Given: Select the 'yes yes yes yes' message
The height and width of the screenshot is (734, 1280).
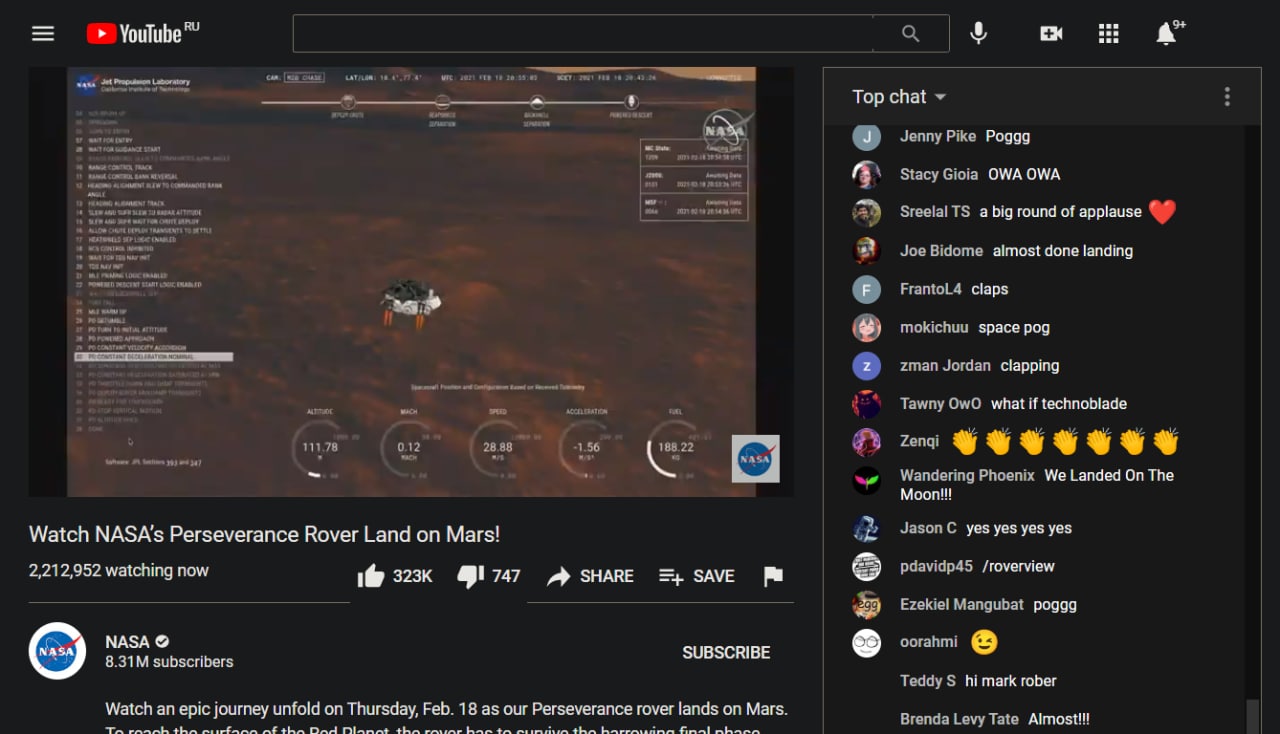Looking at the screenshot, I should [1019, 528].
